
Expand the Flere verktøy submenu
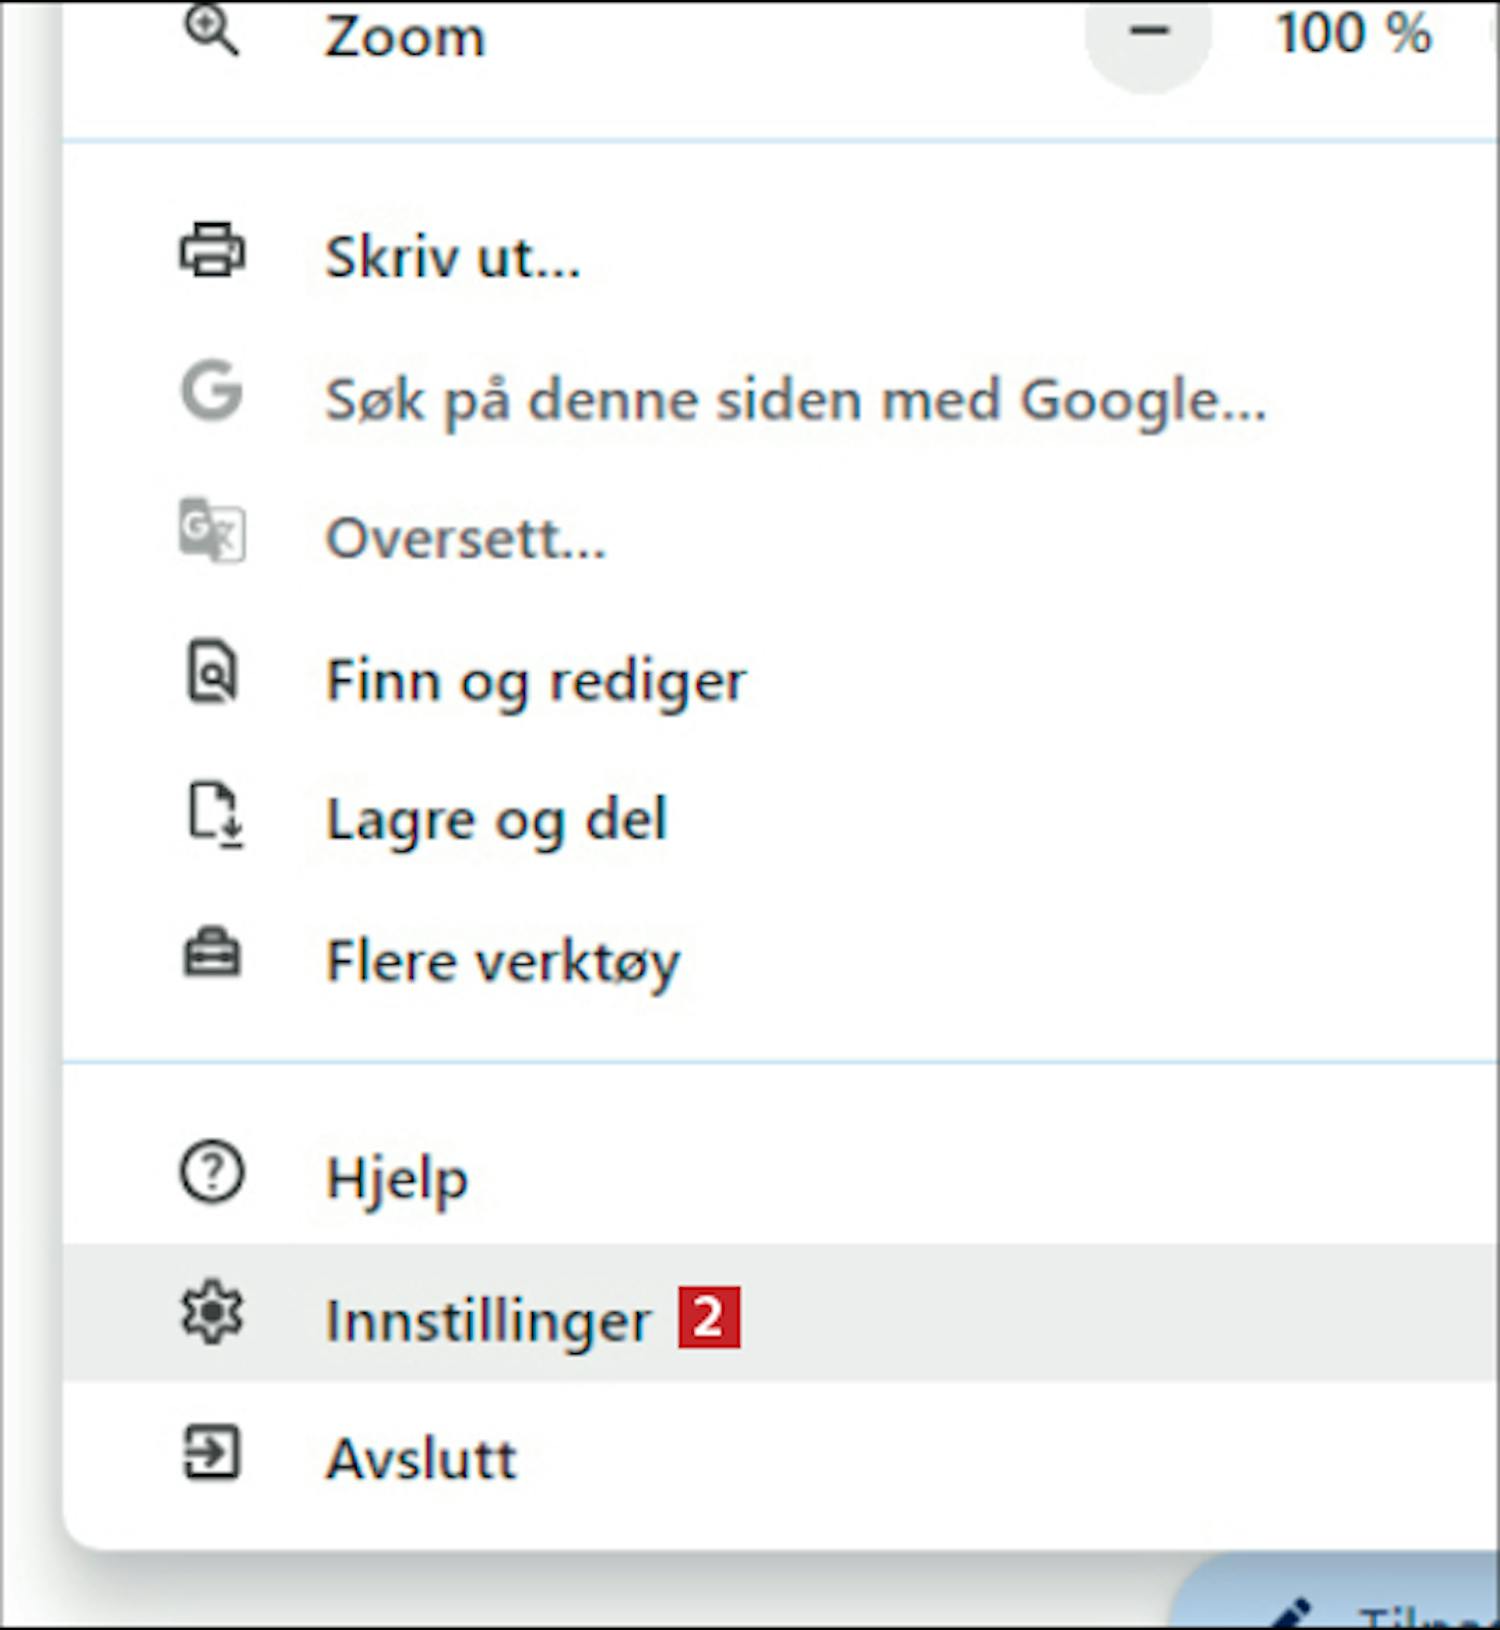pyautogui.click(x=780, y=959)
